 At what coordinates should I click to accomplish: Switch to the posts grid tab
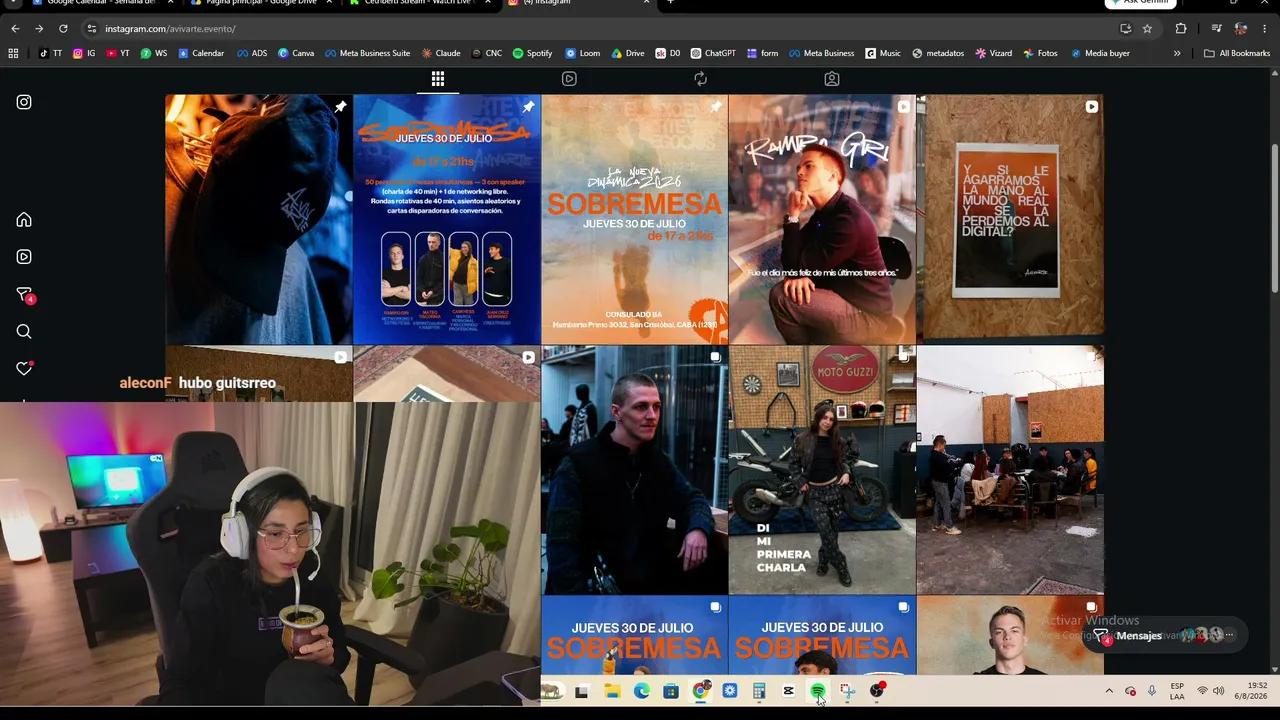pos(438,79)
